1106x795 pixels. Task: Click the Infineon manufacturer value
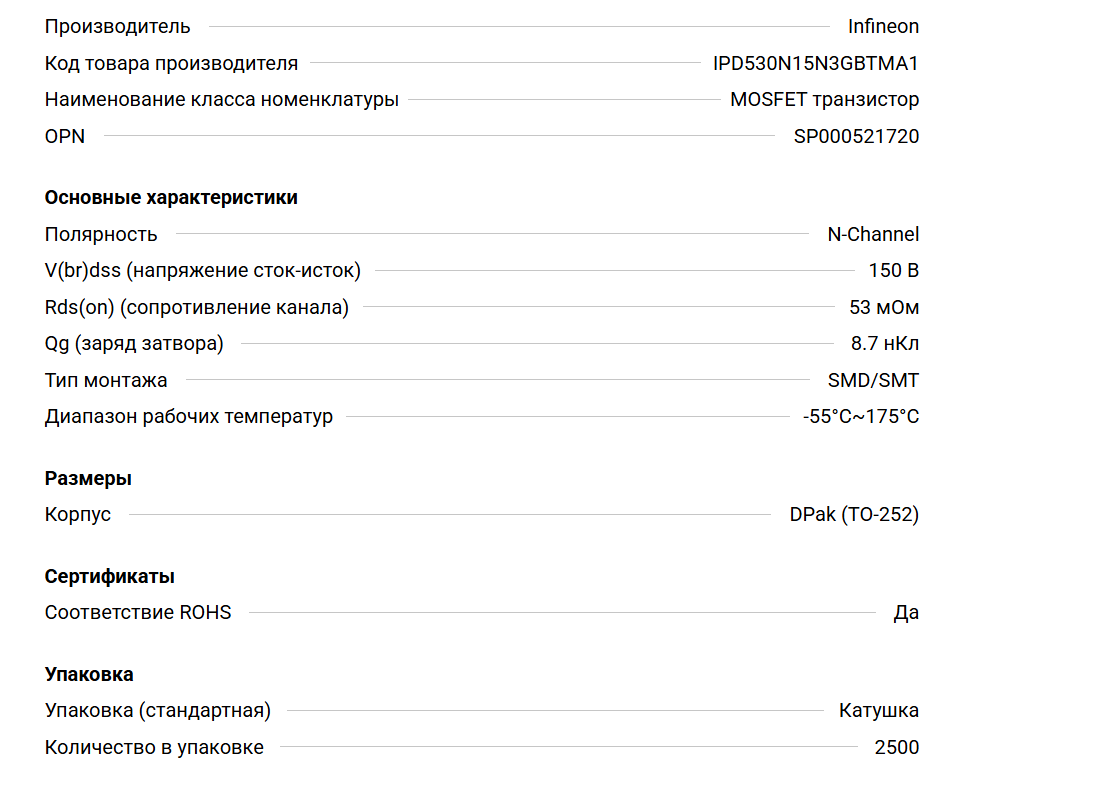(x=883, y=27)
